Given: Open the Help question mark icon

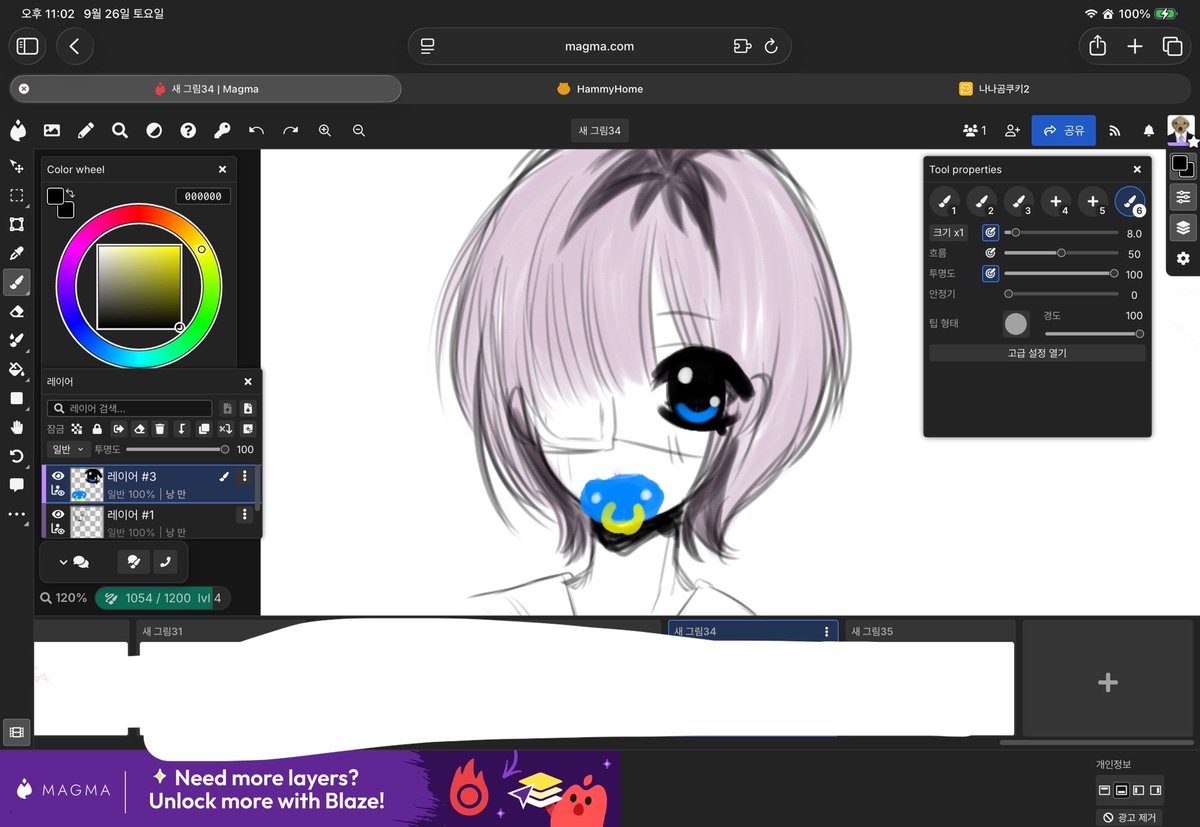Looking at the screenshot, I should [188, 130].
